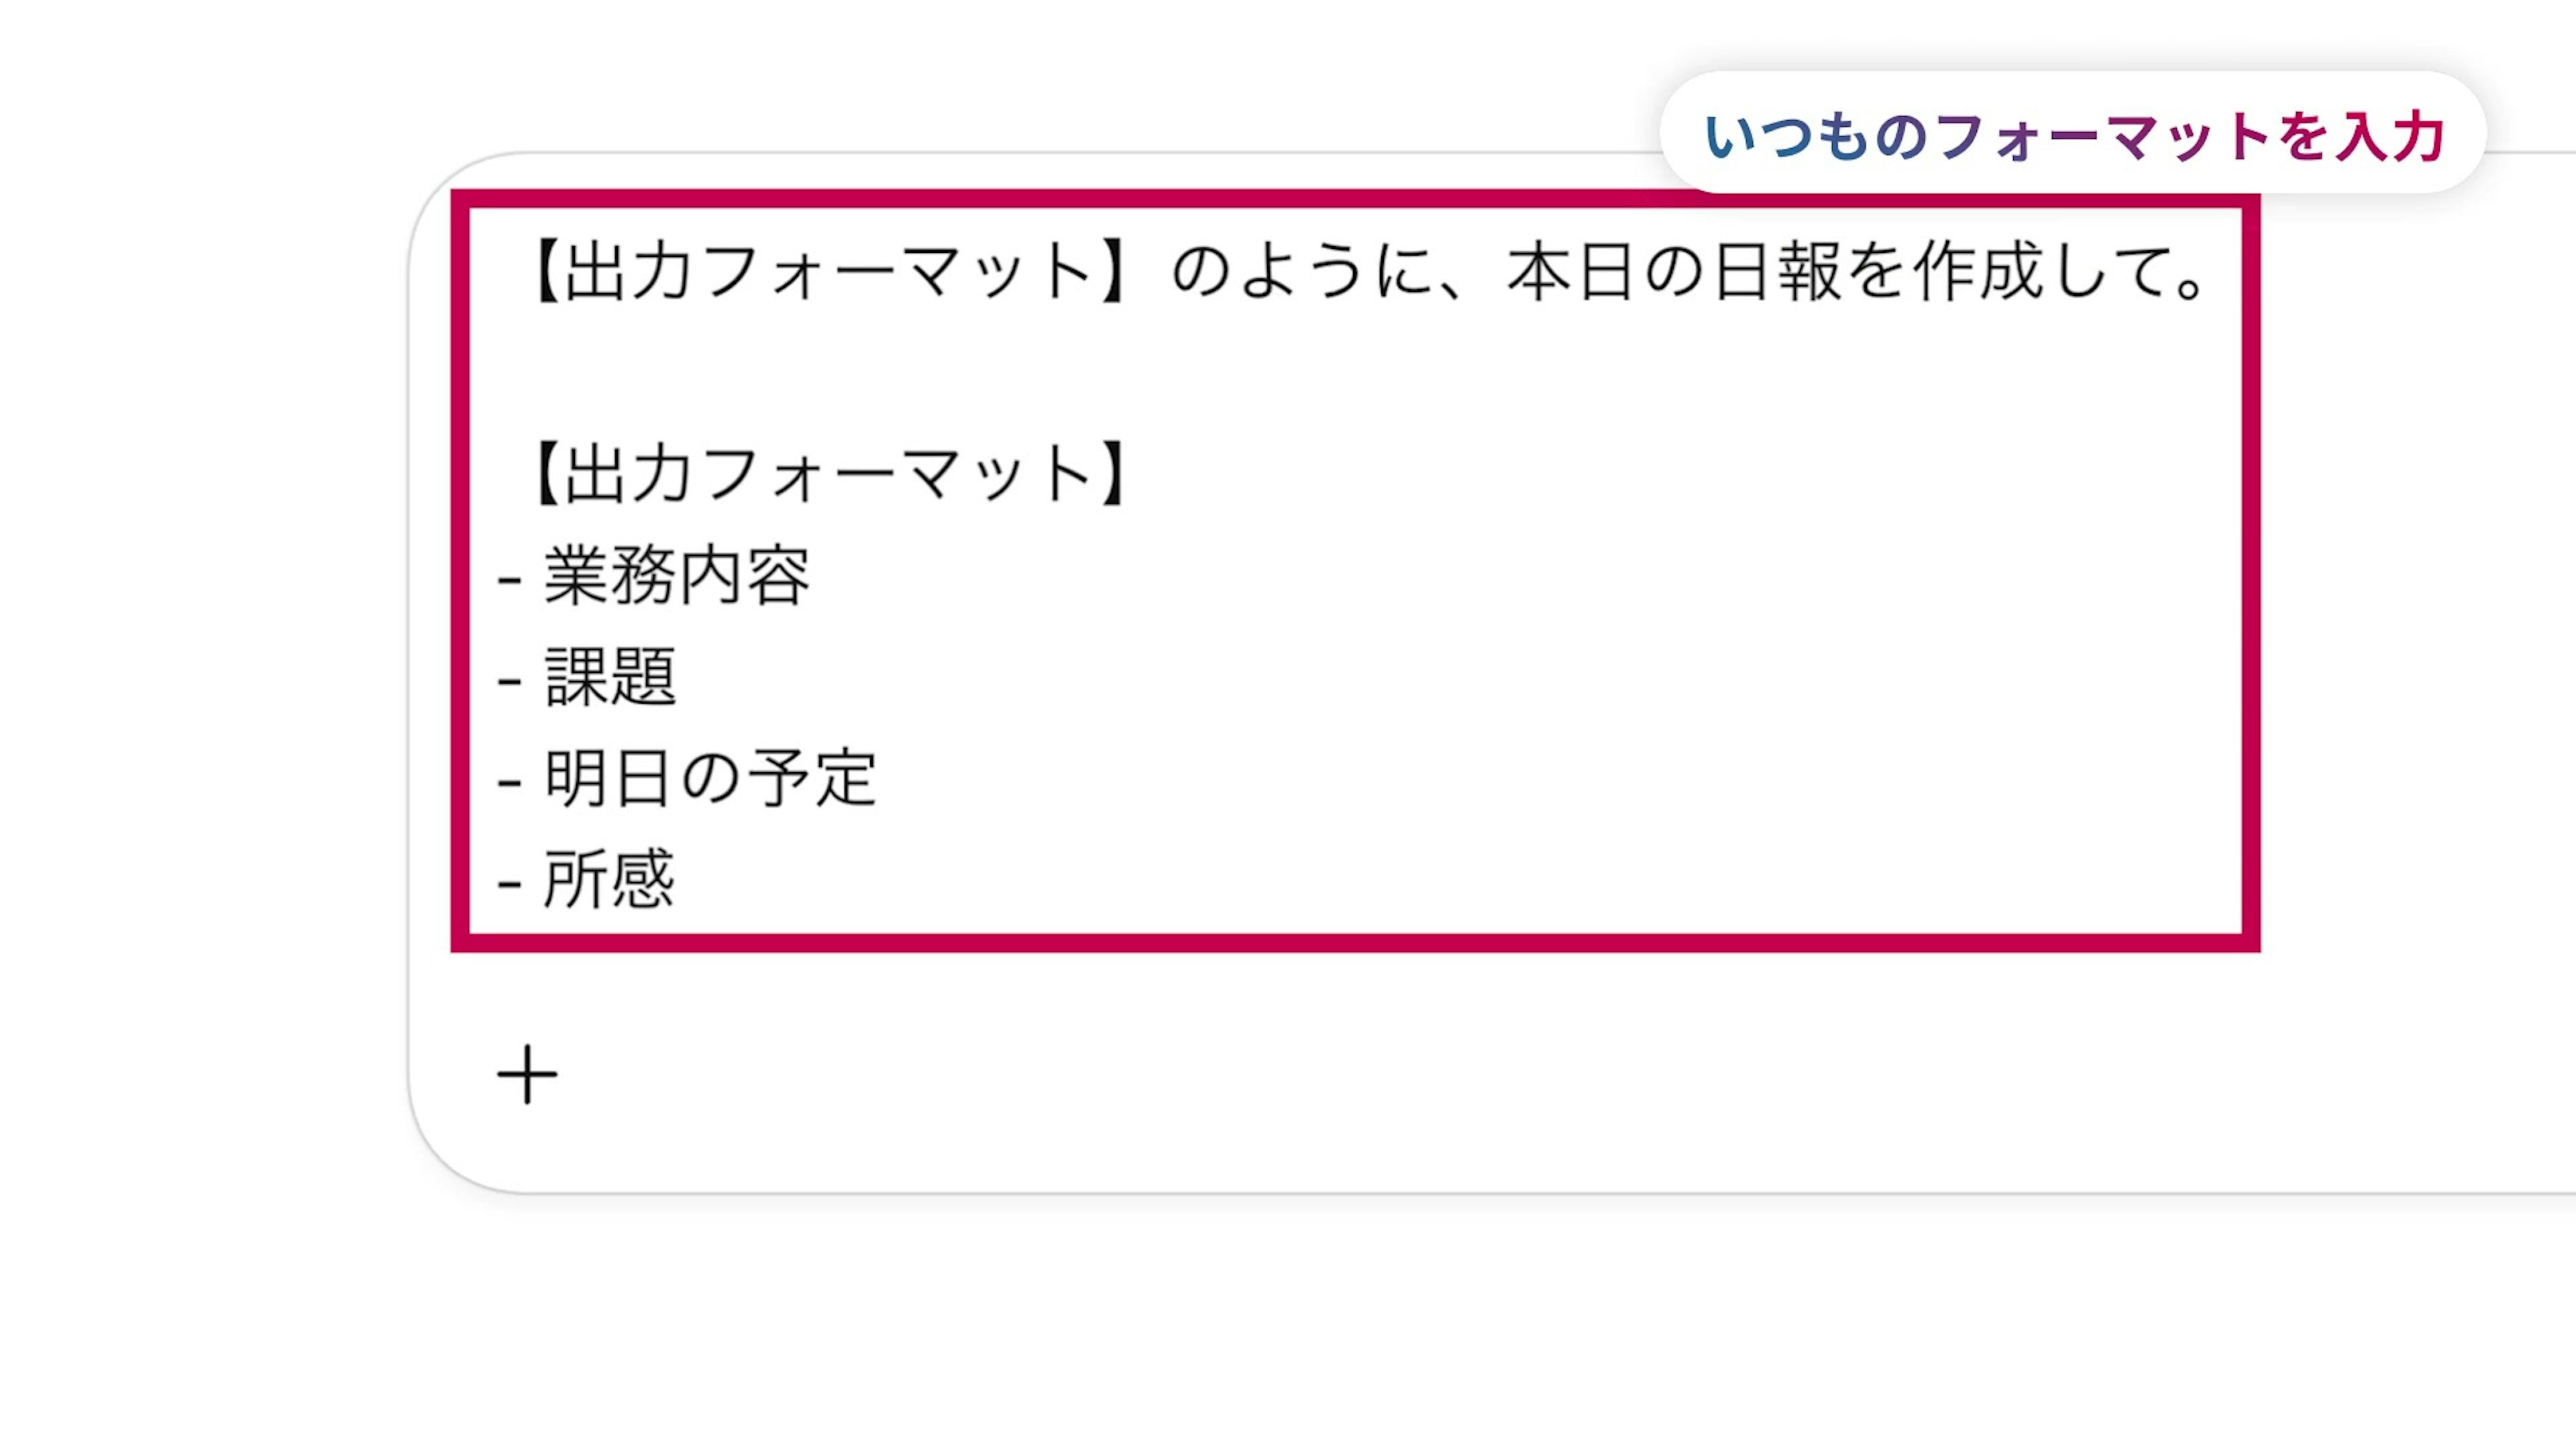Screen dimensions: 2576x1449
Task: Click the word 予定 in the third bullet
Action: coord(812,778)
